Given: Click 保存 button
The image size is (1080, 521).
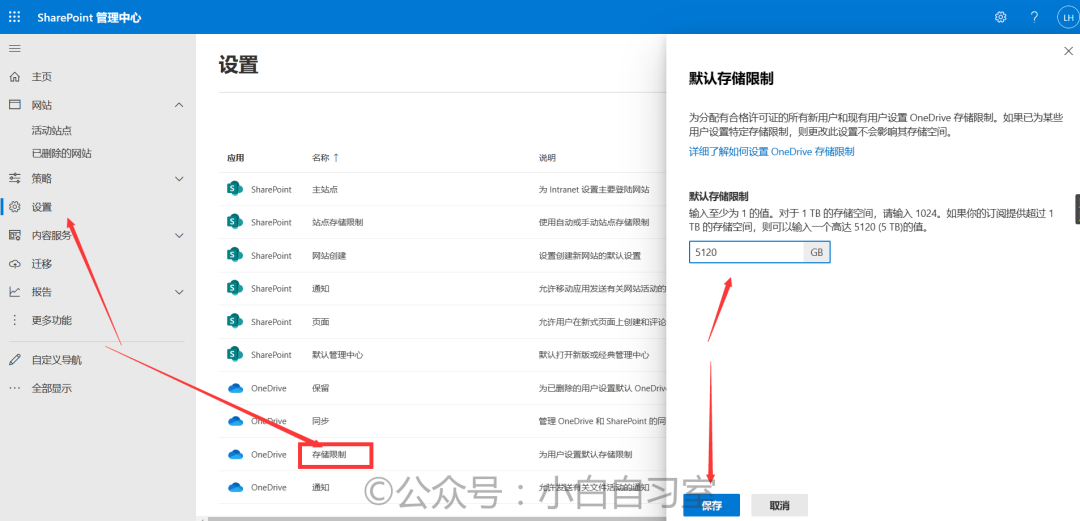Looking at the screenshot, I should tap(712, 506).
